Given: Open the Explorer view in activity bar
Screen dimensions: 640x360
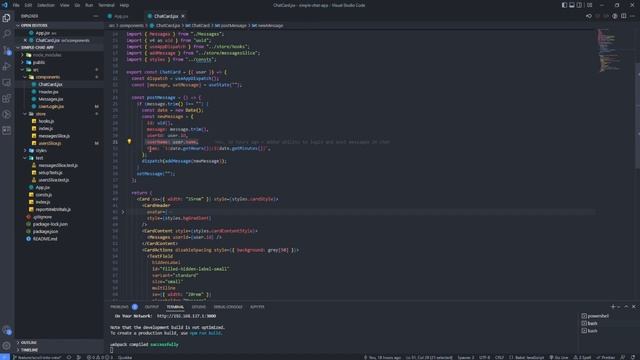Looking at the screenshot, I should coord(7,18).
